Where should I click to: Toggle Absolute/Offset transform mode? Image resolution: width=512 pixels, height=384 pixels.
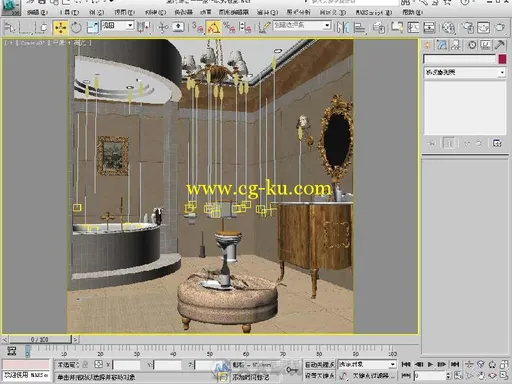[98, 364]
